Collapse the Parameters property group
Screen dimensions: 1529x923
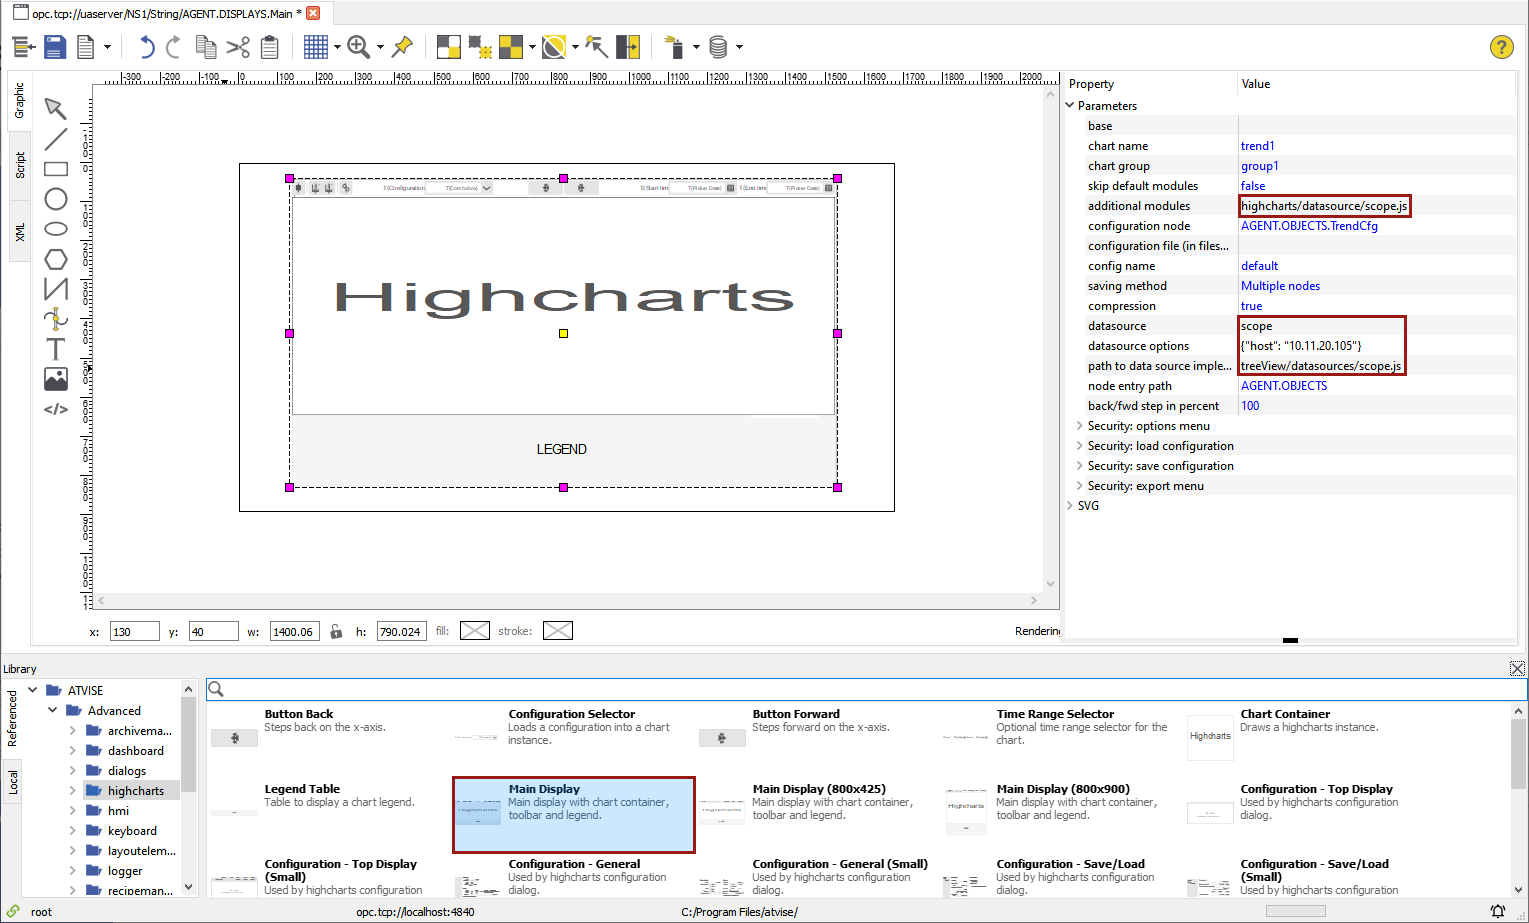coord(1070,106)
